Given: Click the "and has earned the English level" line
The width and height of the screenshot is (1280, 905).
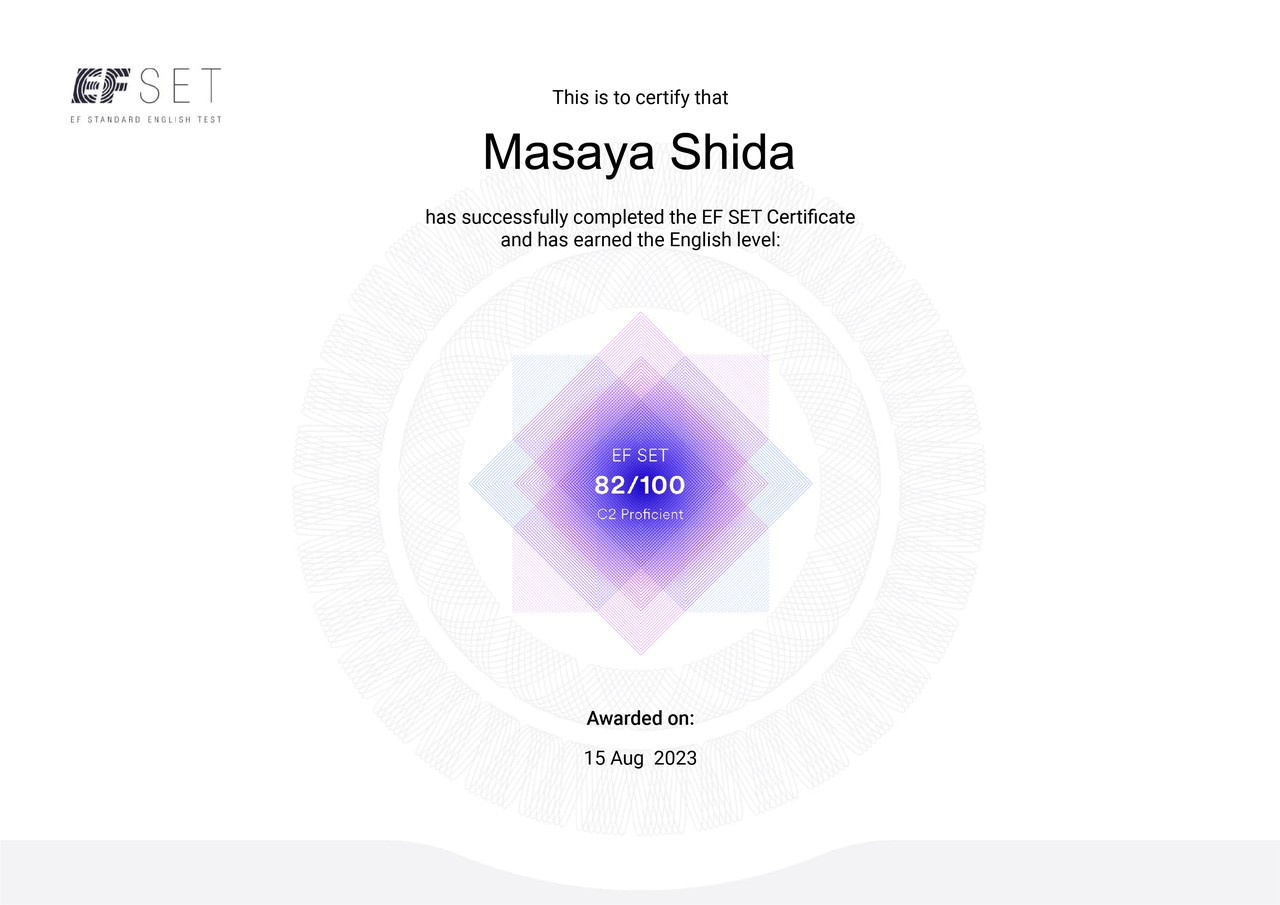Looking at the screenshot, I should tap(640, 239).
